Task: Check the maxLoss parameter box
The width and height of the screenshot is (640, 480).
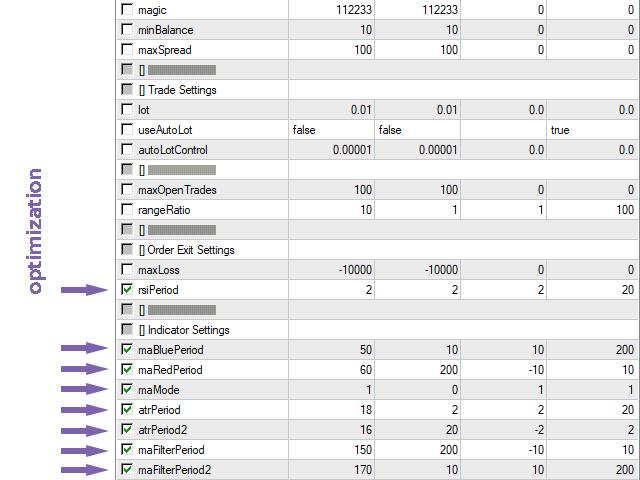Action: 127,269
